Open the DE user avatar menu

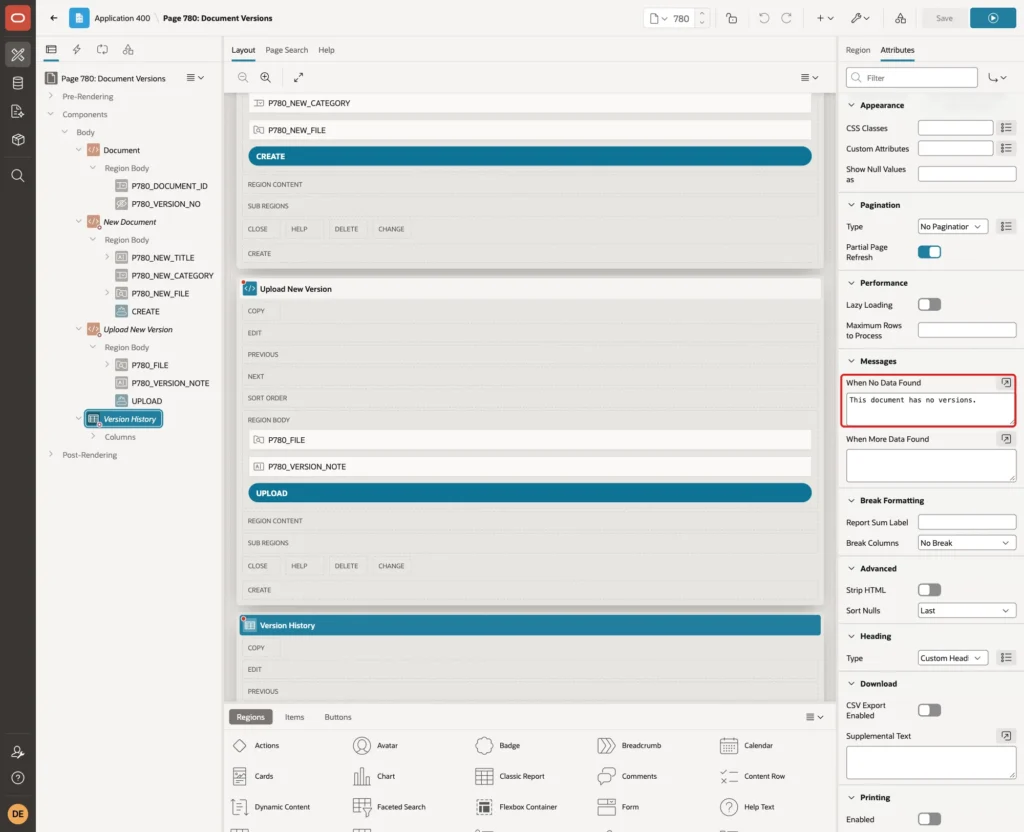pyautogui.click(x=18, y=814)
